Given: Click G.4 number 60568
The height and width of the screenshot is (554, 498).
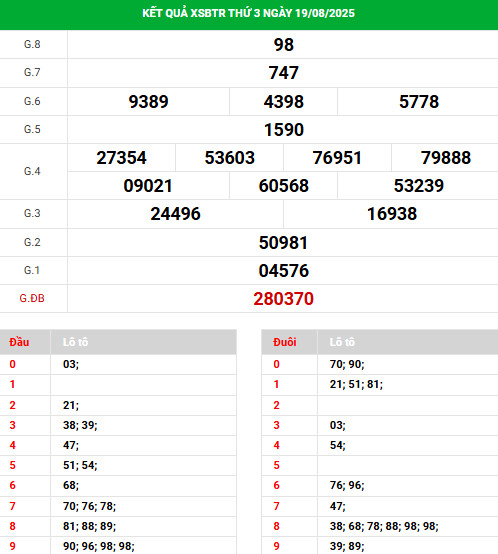Looking at the screenshot, I should (284, 186).
